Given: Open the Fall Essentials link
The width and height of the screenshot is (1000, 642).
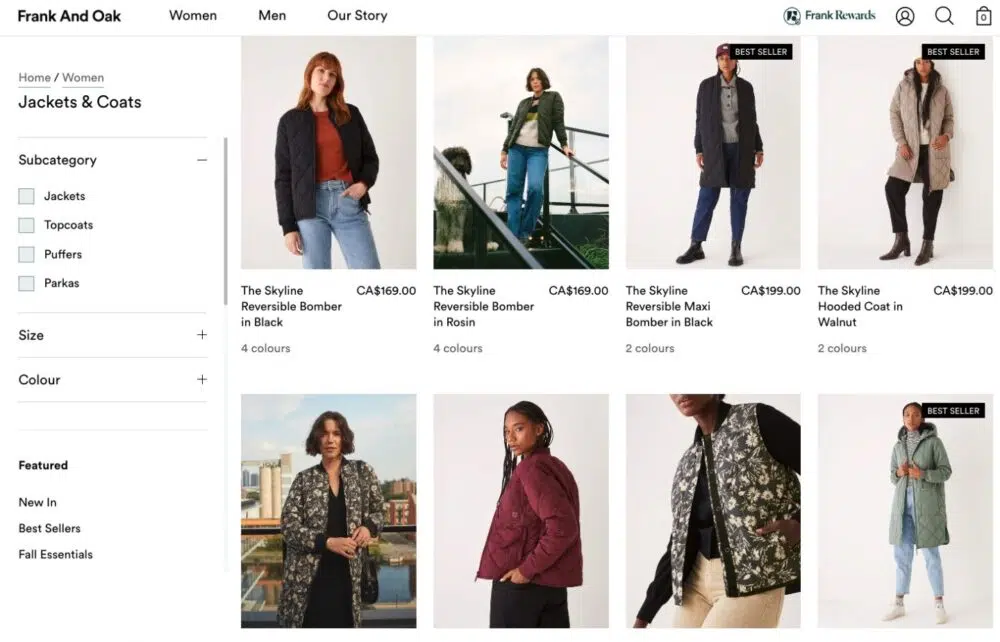Looking at the screenshot, I should pos(55,554).
